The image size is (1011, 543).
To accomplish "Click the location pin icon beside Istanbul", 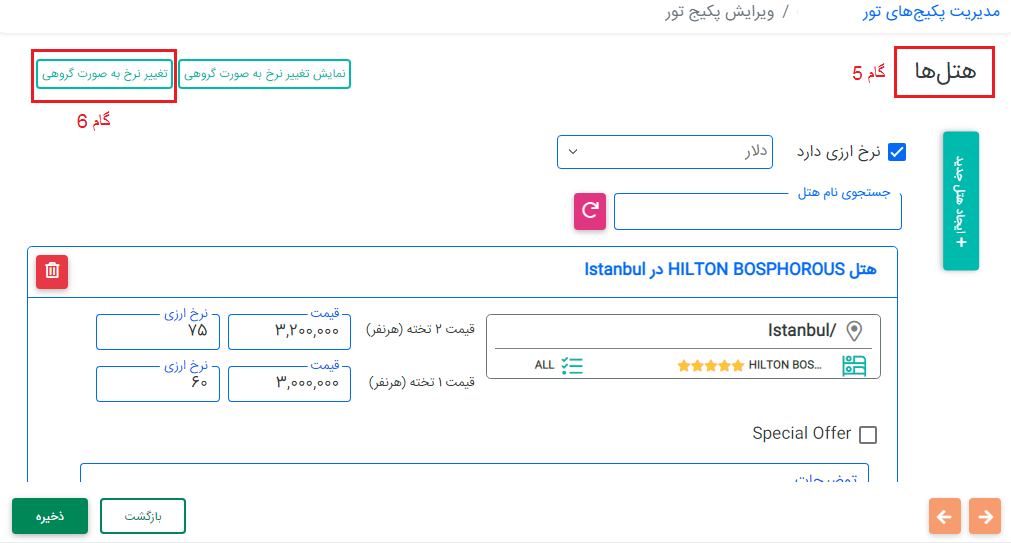I will [x=853, y=331].
